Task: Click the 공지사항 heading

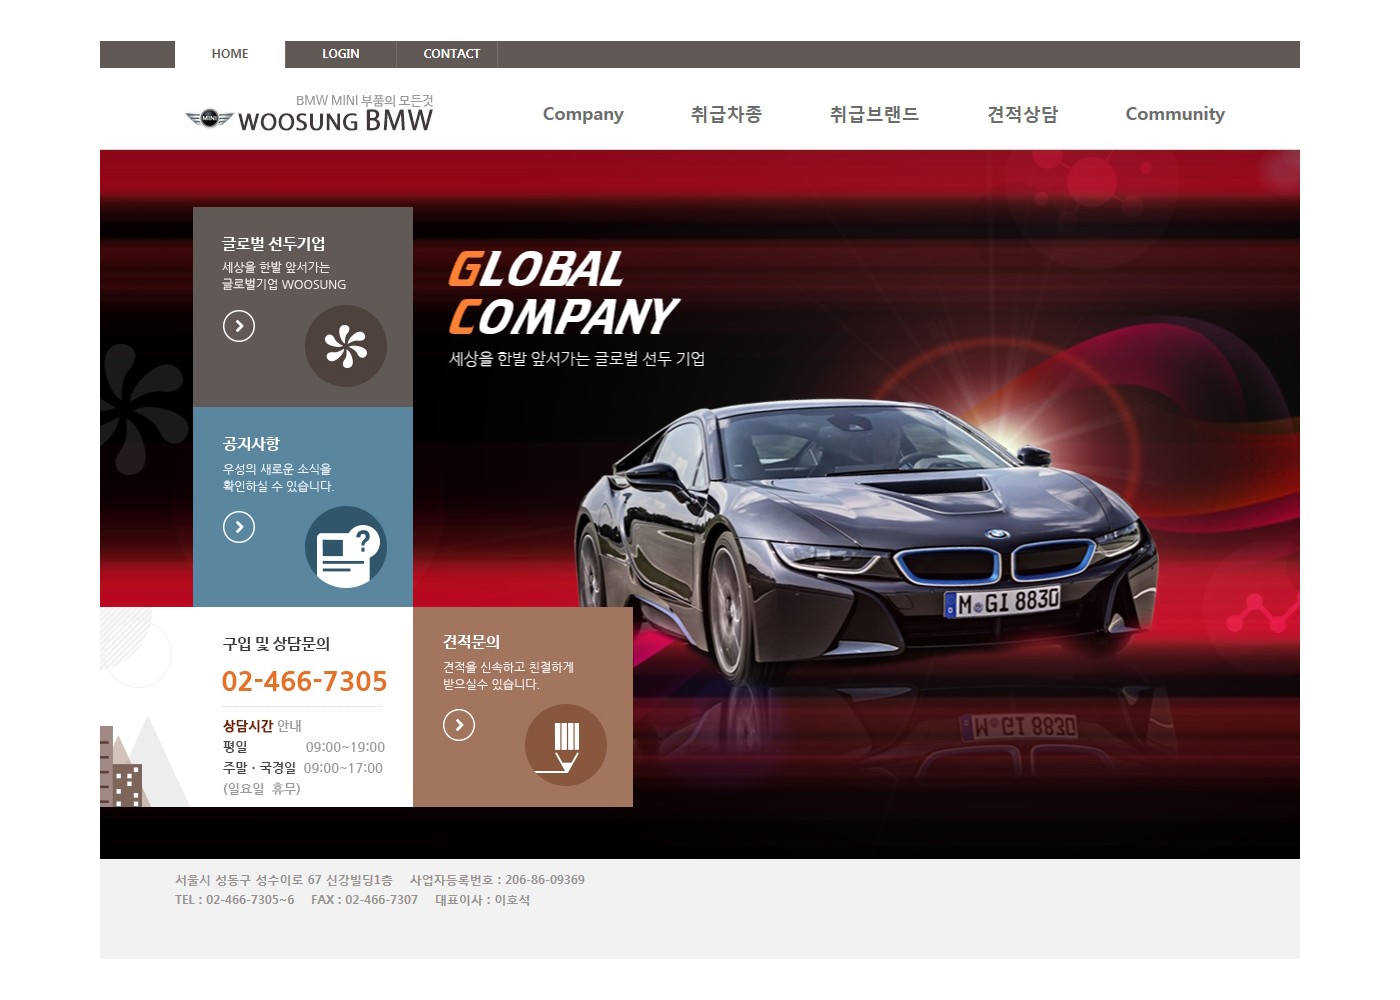Action: pyautogui.click(x=251, y=444)
